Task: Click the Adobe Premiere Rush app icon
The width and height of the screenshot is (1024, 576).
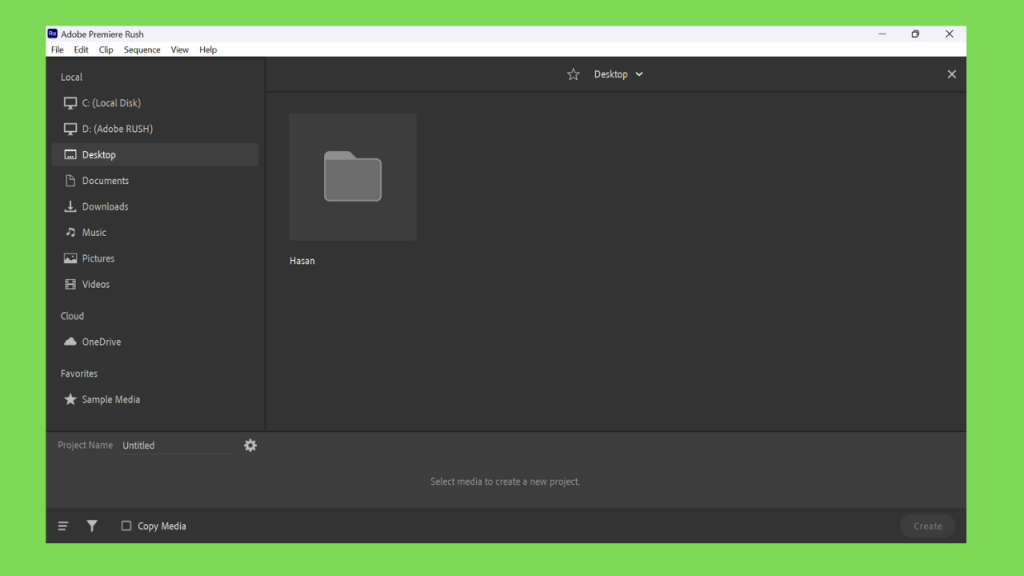Action: point(52,34)
